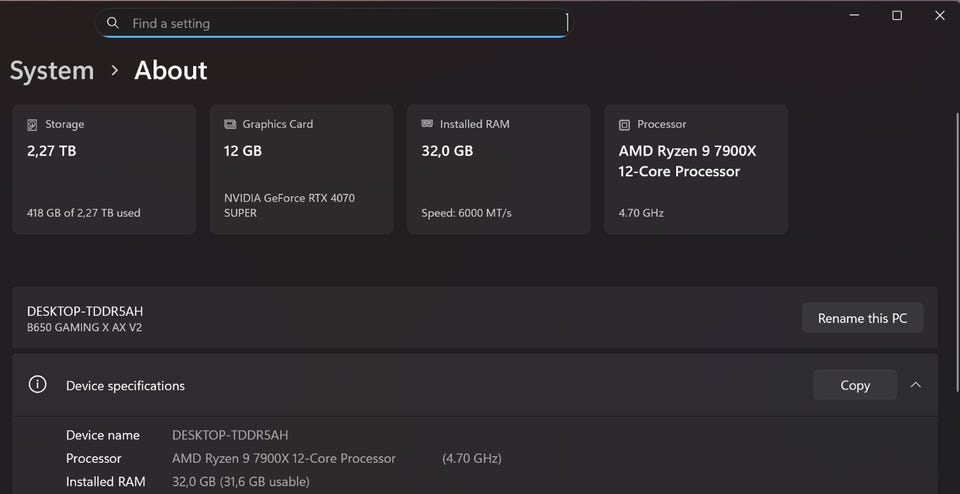Collapse the Device specifications section
This screenshot has width=960, height=494.
[x=915, y=385]
